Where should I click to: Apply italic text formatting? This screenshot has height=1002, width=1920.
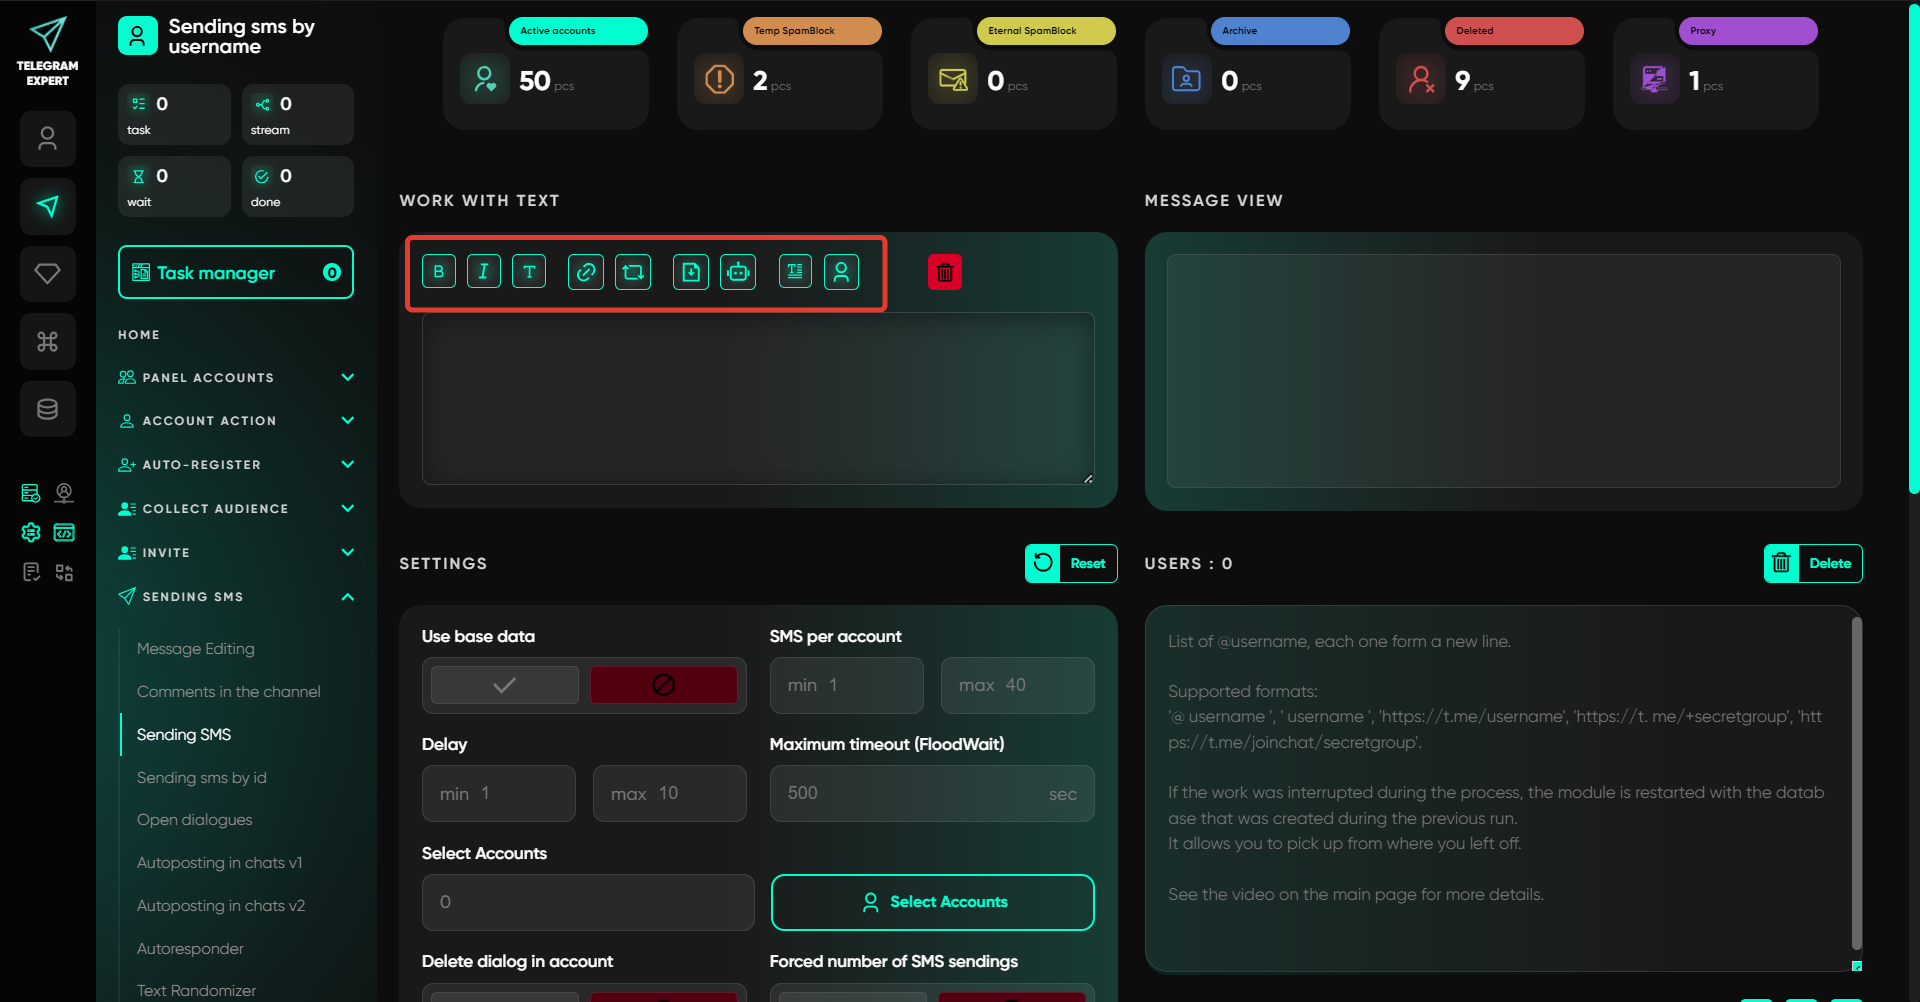484,272
